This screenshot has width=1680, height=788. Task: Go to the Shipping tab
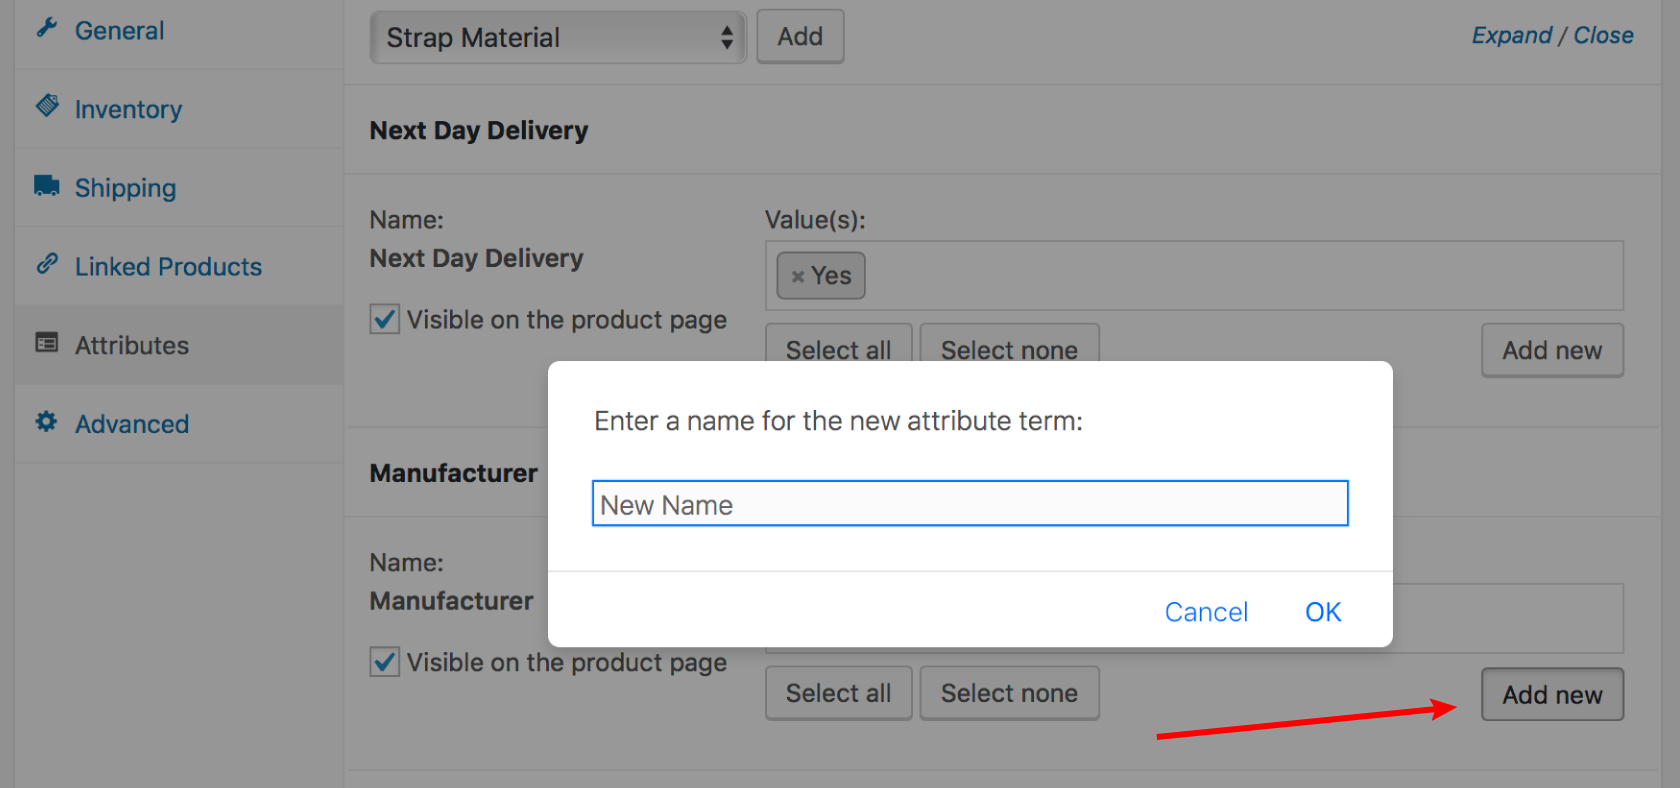[179, 188]
